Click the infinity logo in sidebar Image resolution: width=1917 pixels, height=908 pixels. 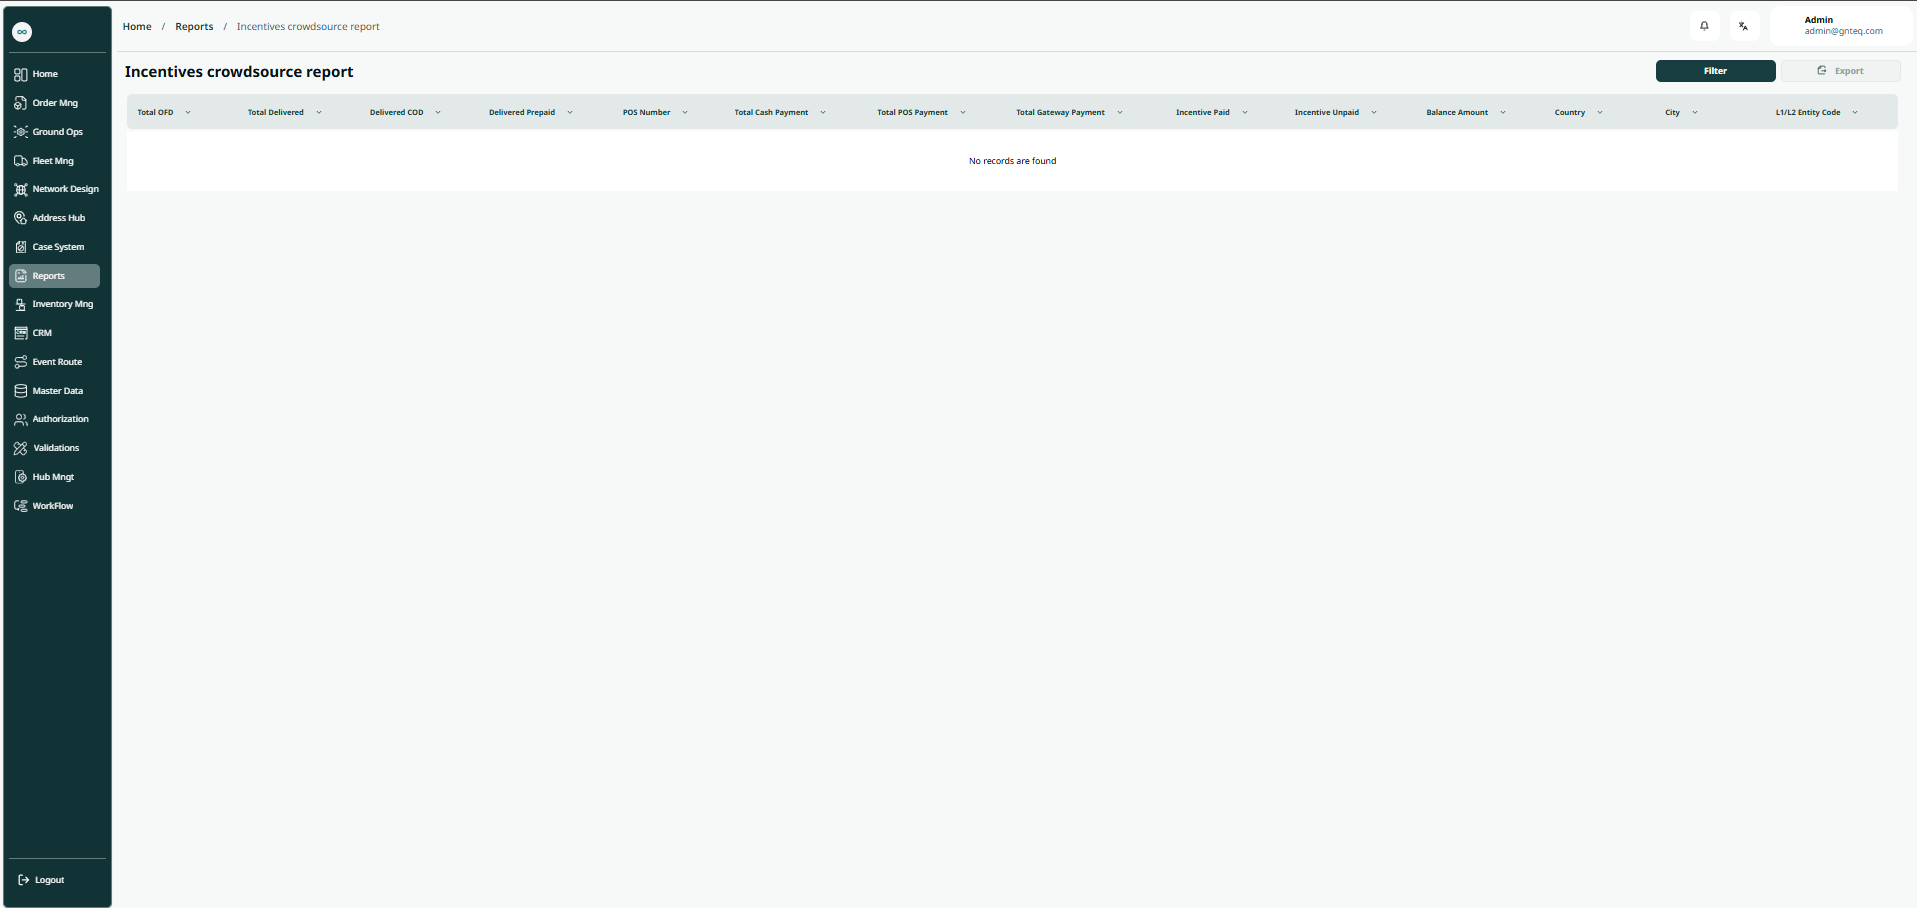(x=22, y=32)
